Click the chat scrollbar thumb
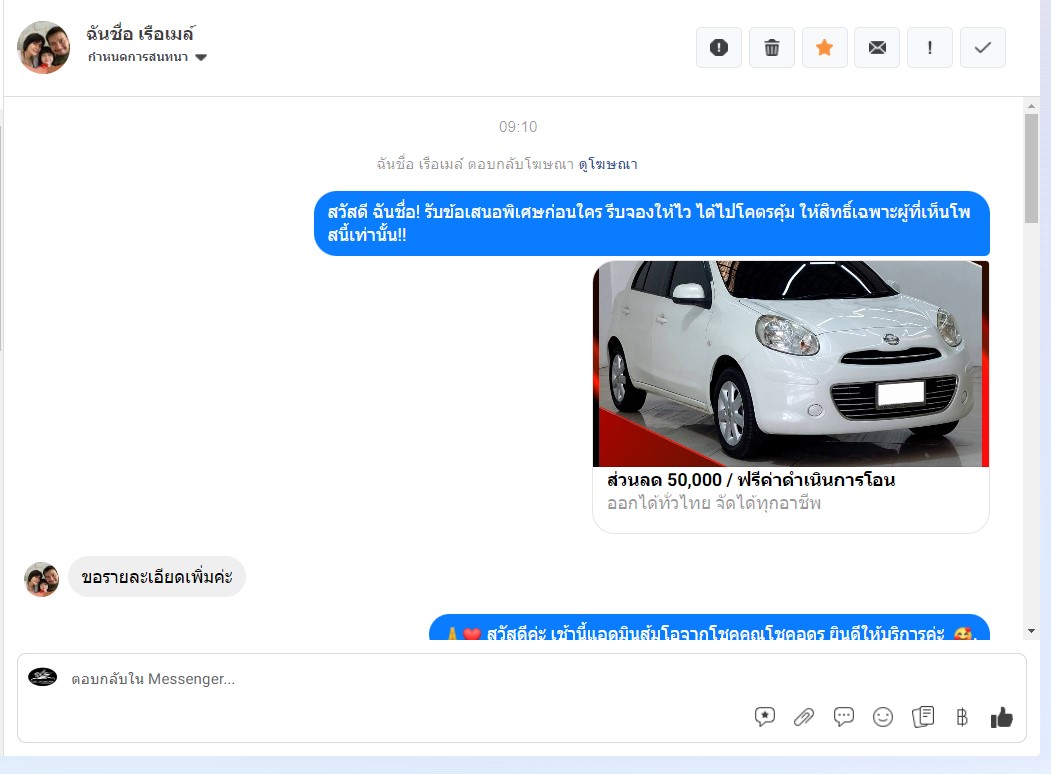 [x=1031, y=168]
